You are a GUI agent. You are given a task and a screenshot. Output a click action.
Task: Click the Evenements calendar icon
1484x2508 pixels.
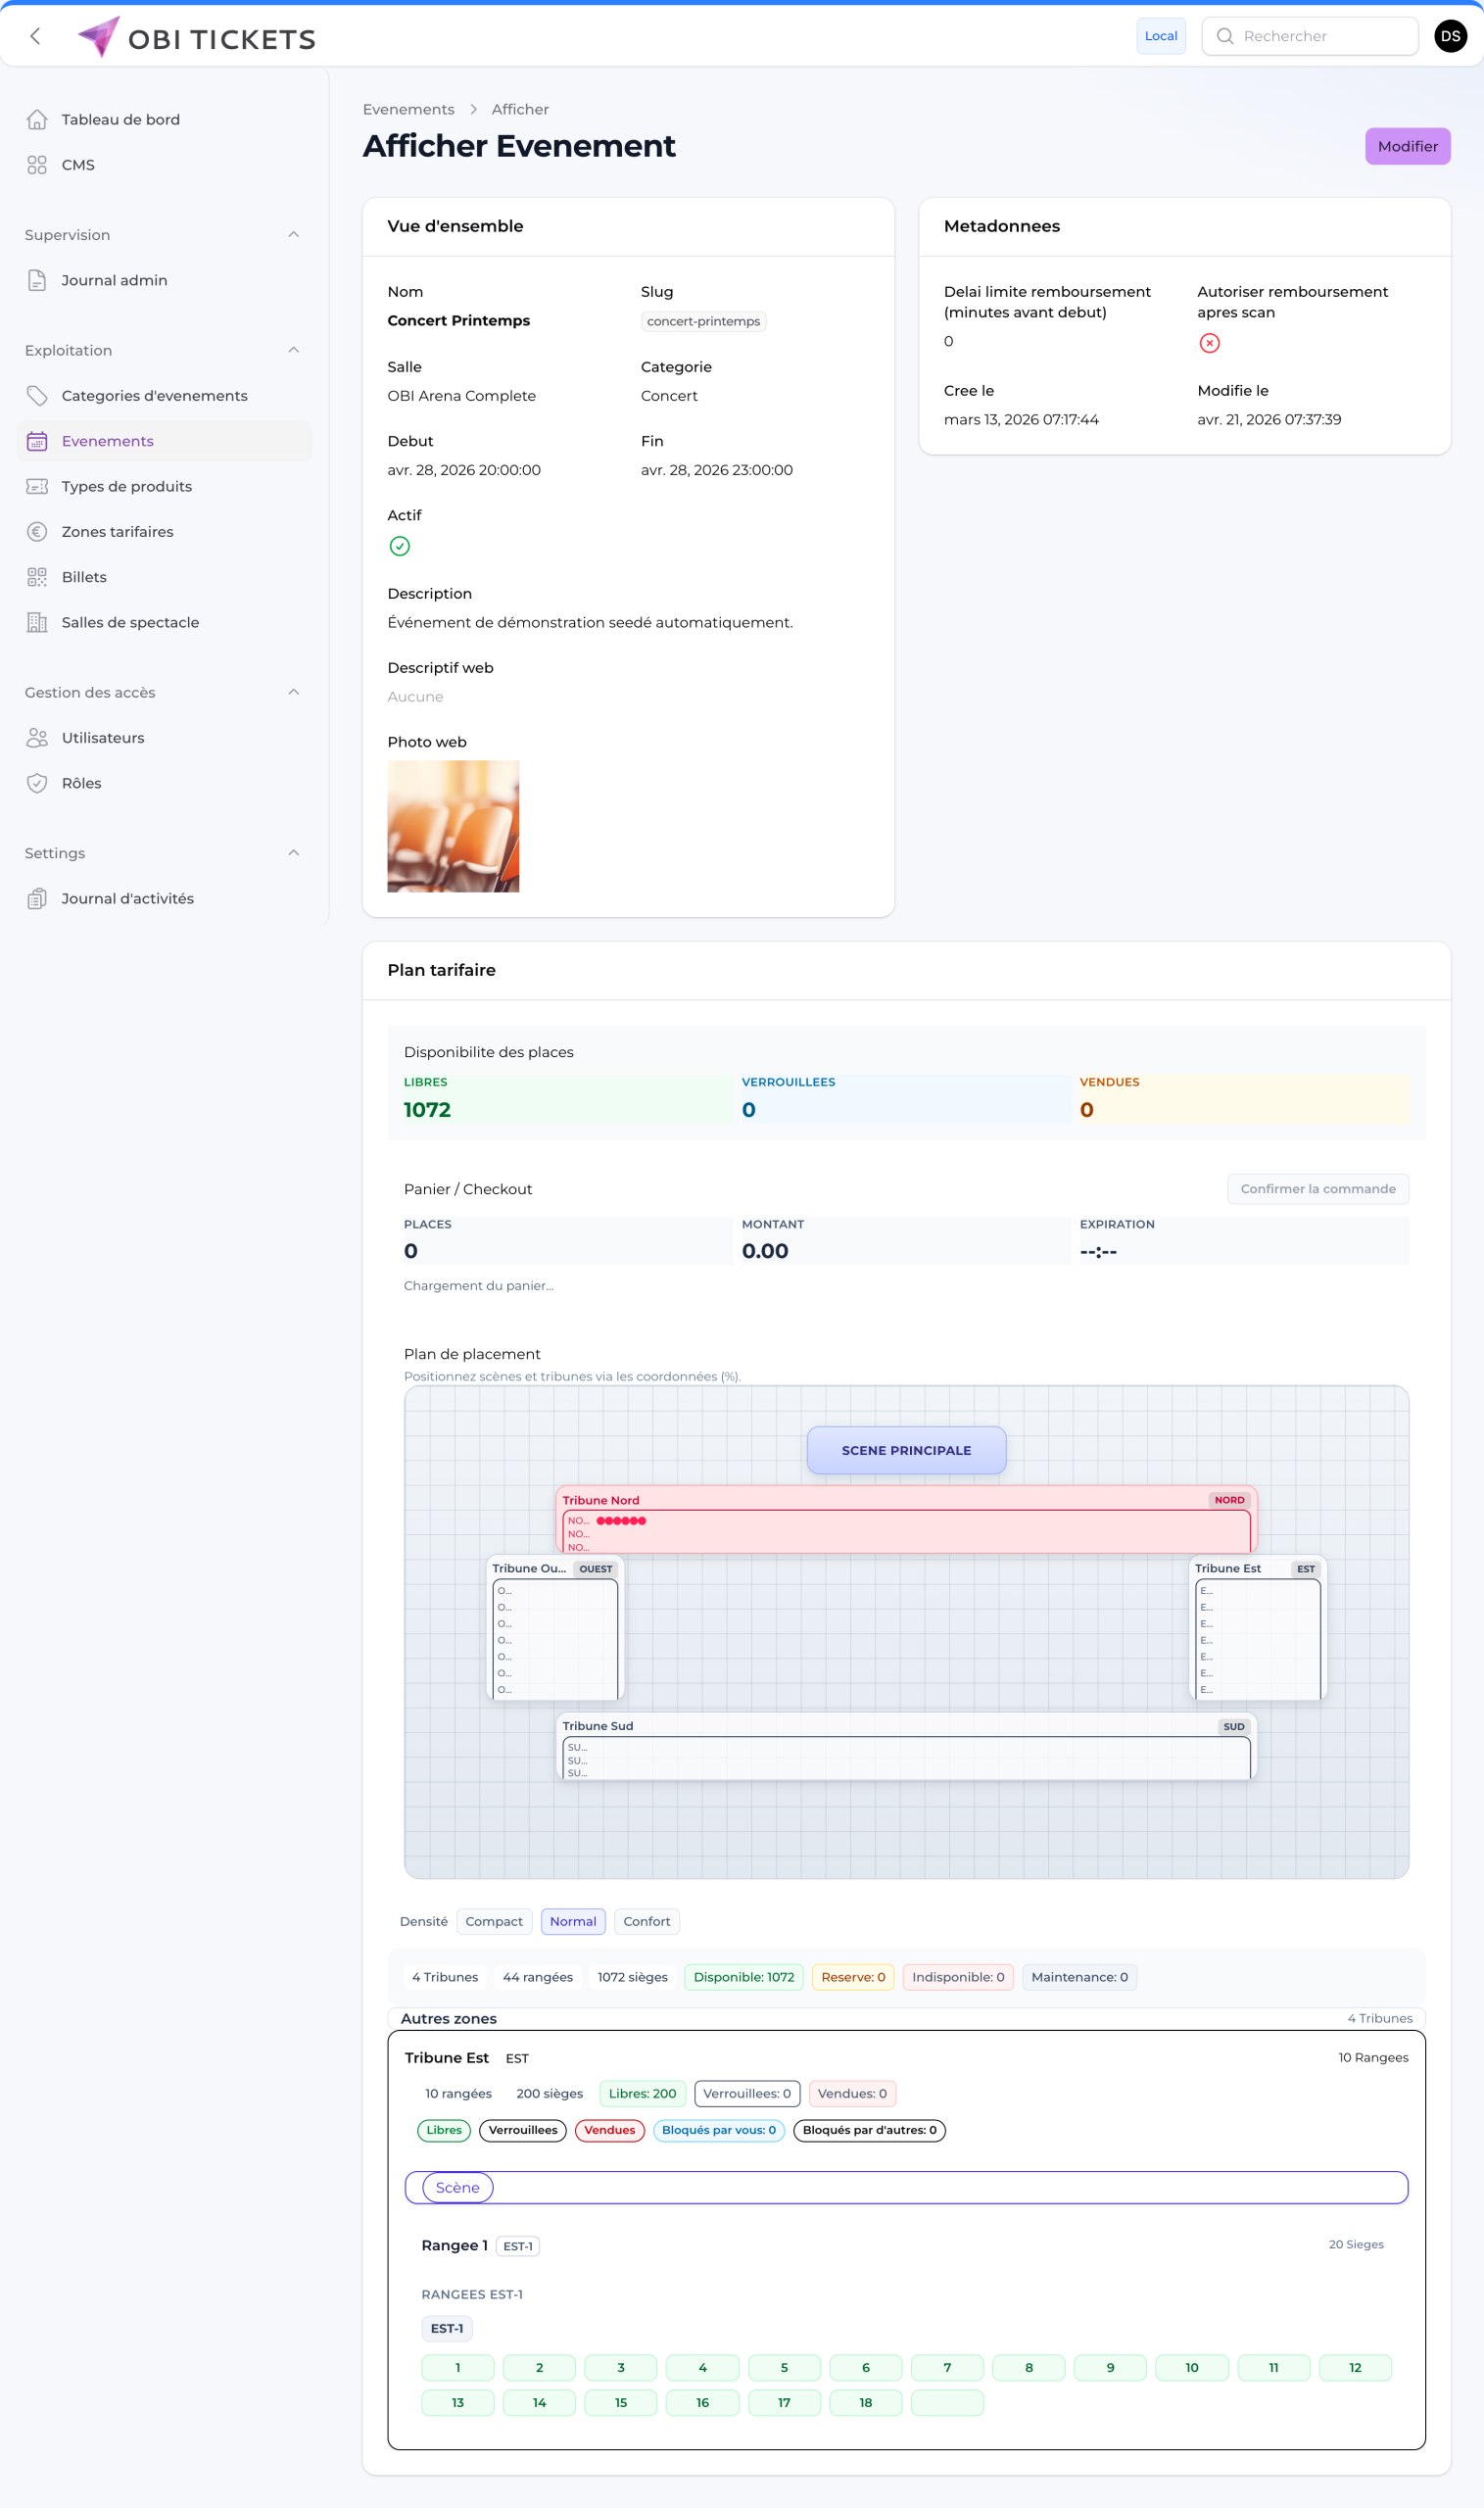pos(37,441)
